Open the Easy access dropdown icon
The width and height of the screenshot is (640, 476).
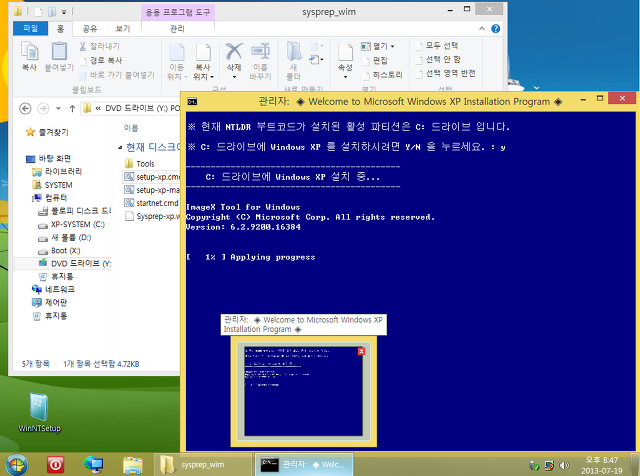[316, 60]
